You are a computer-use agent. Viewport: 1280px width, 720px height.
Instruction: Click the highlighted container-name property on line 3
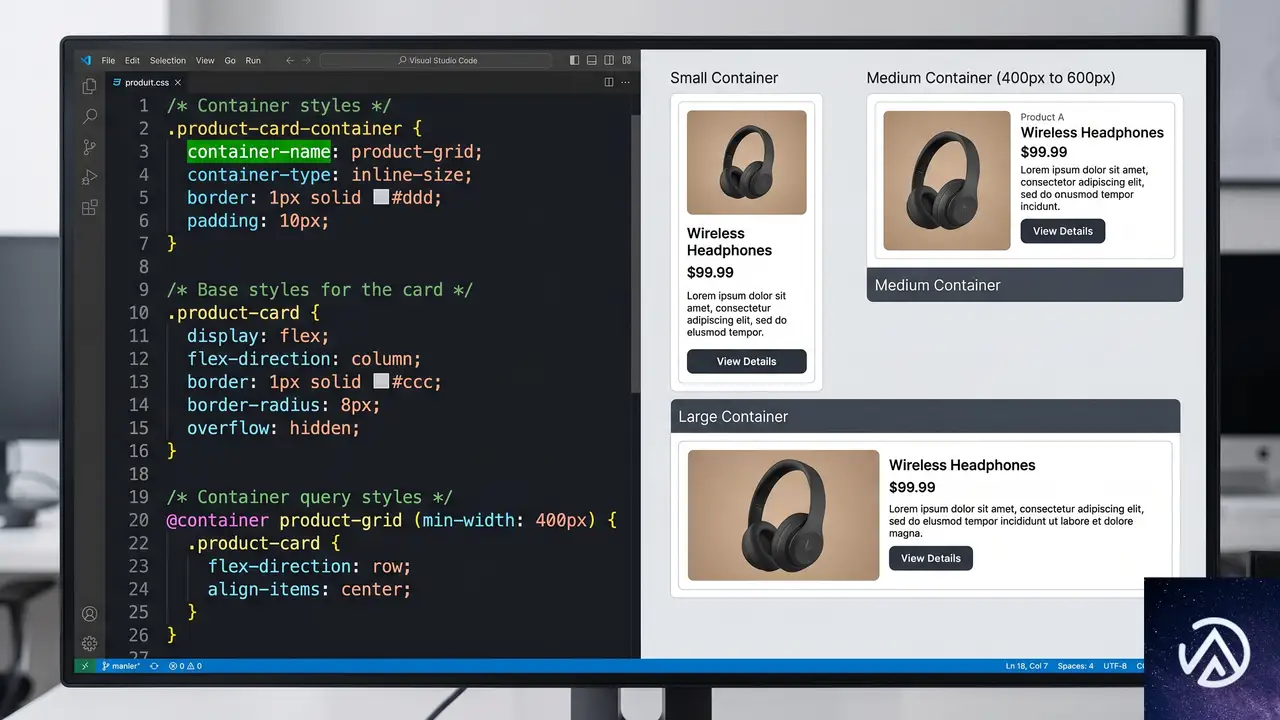point(259,151)
